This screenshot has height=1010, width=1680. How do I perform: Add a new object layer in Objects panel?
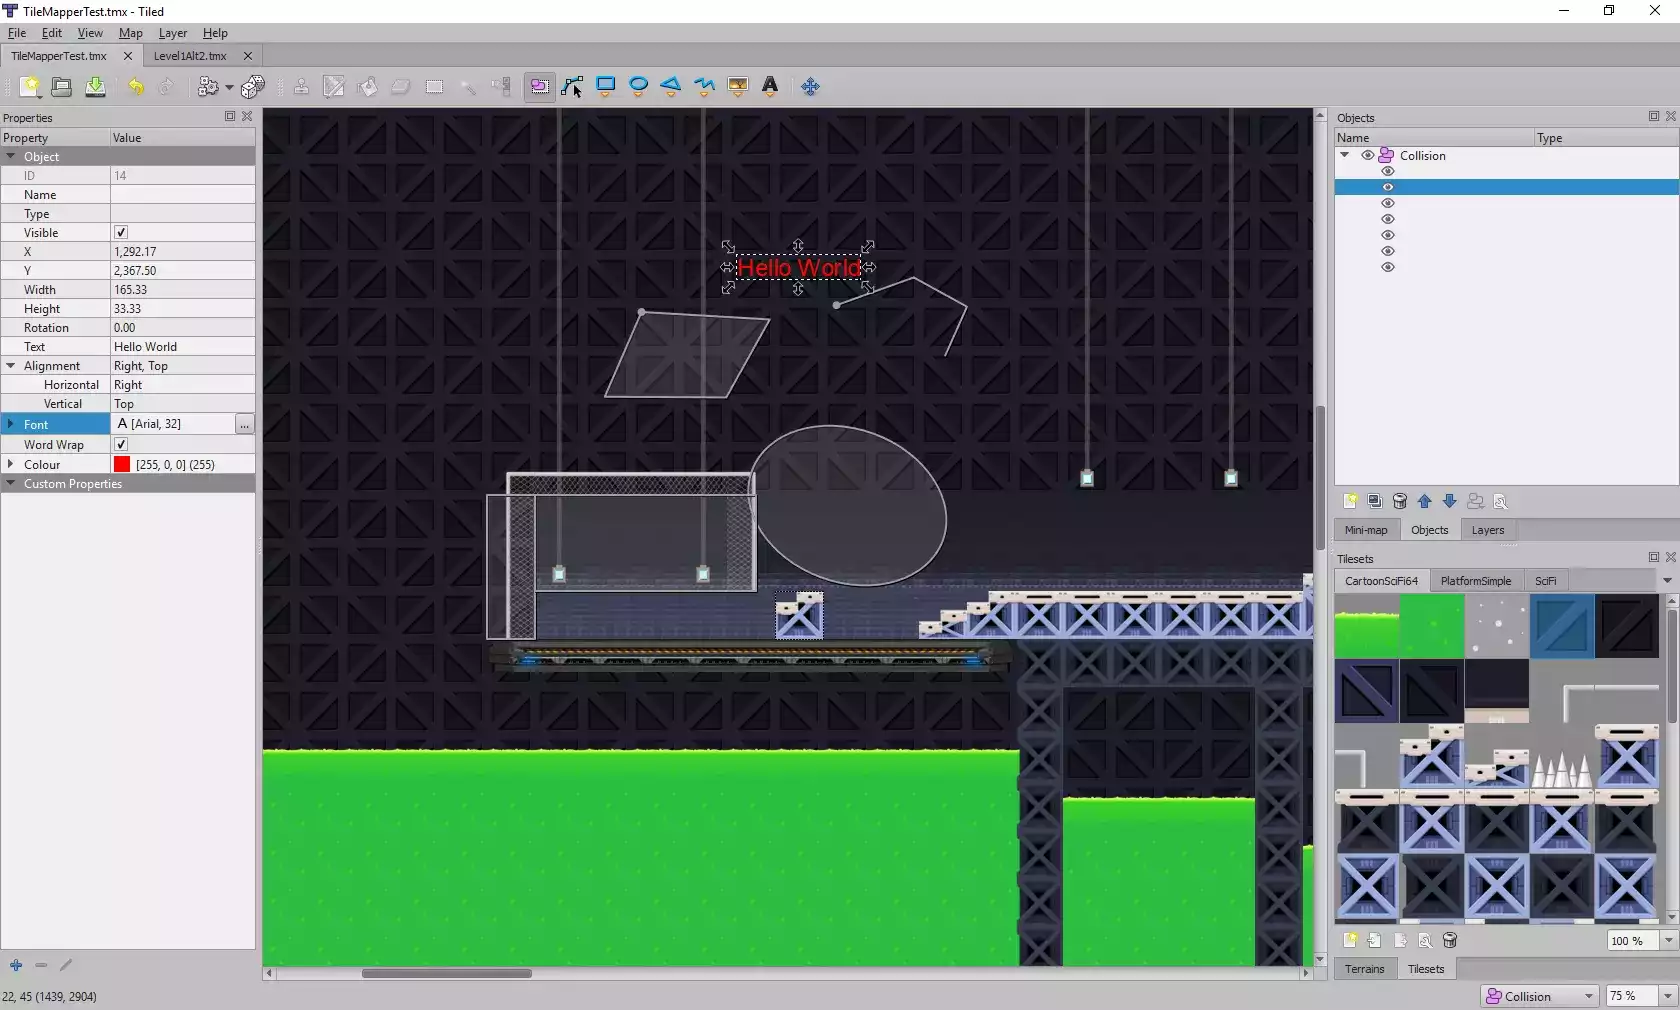coord(1350,501)
